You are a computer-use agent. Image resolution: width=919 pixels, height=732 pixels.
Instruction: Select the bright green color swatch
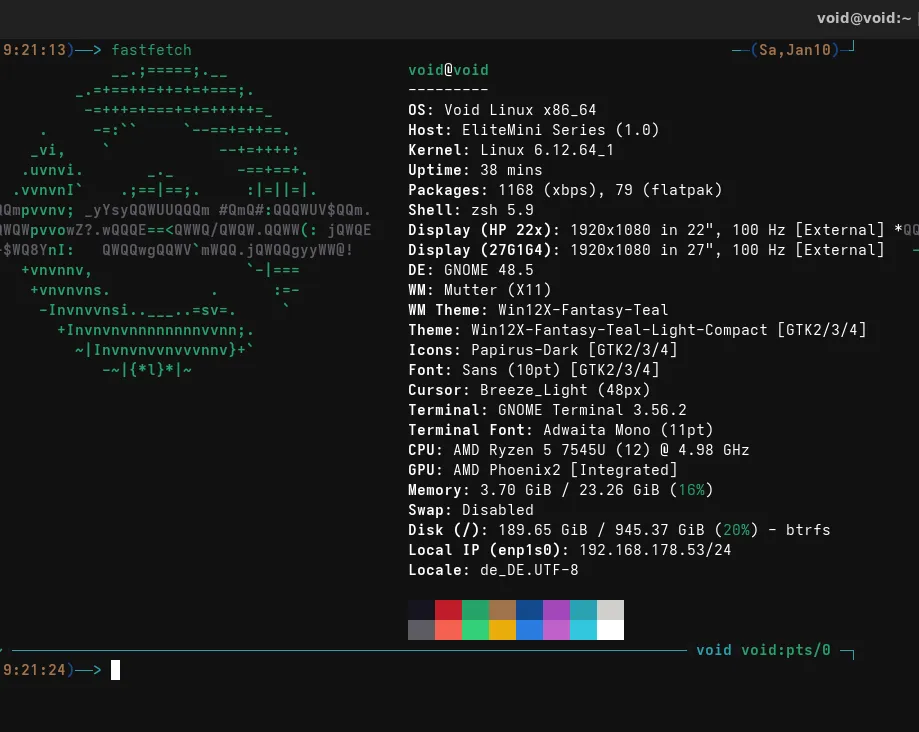pos(475,630)
